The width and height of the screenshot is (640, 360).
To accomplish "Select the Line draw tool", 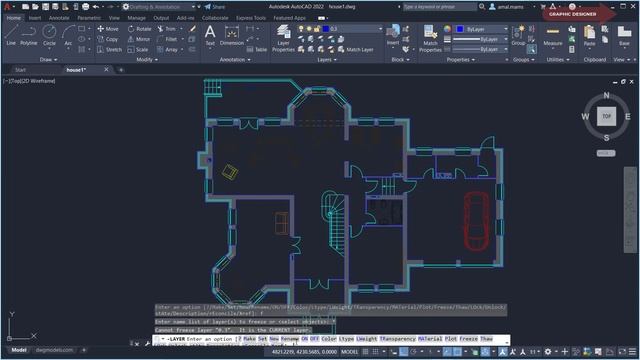I will (11, 34).
